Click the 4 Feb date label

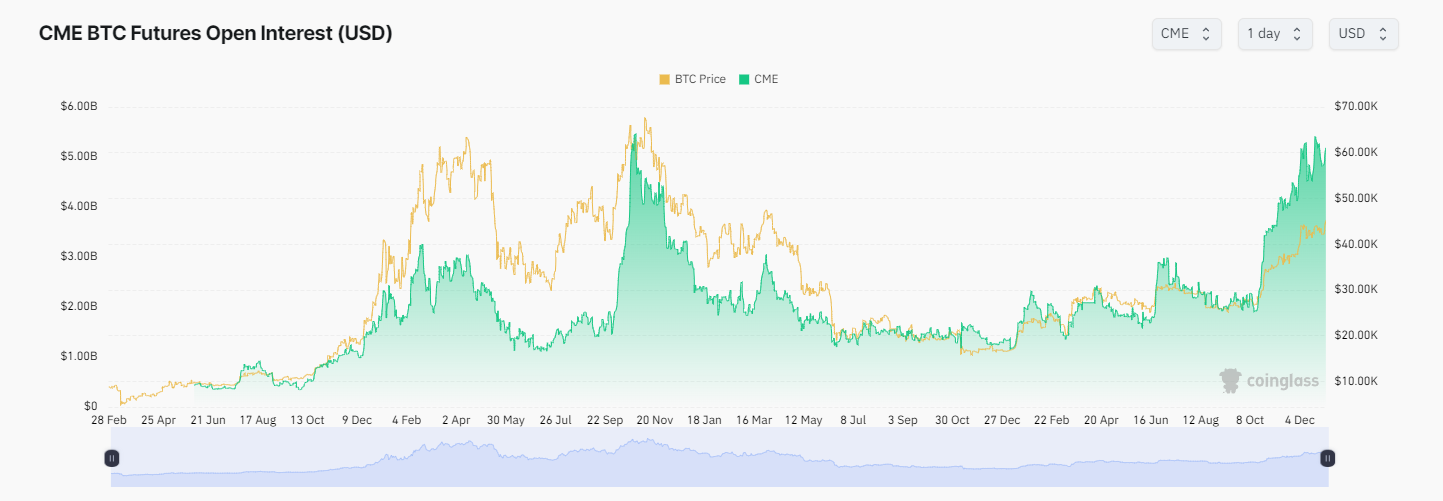tap(406, 421)
